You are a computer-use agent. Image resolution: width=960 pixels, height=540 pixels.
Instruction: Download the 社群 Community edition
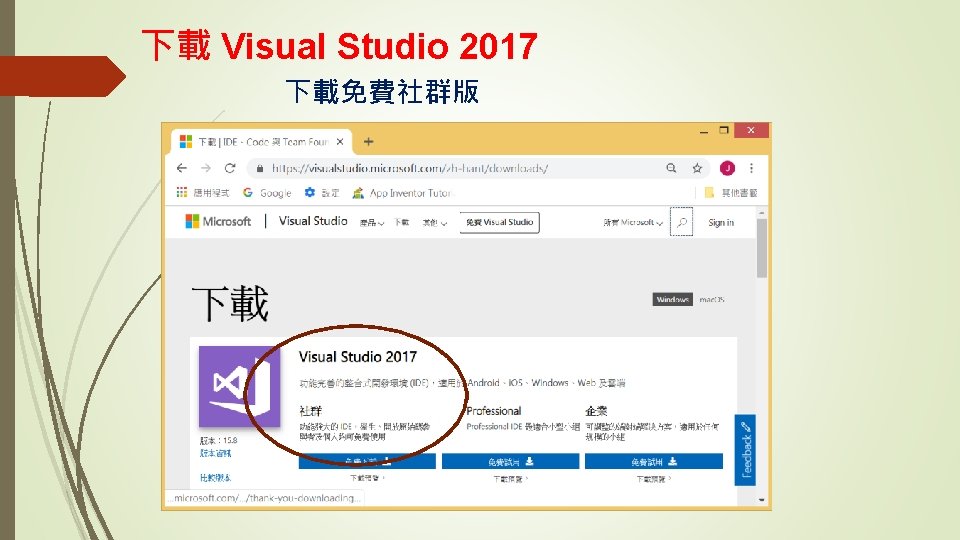[x=367, y=461]
